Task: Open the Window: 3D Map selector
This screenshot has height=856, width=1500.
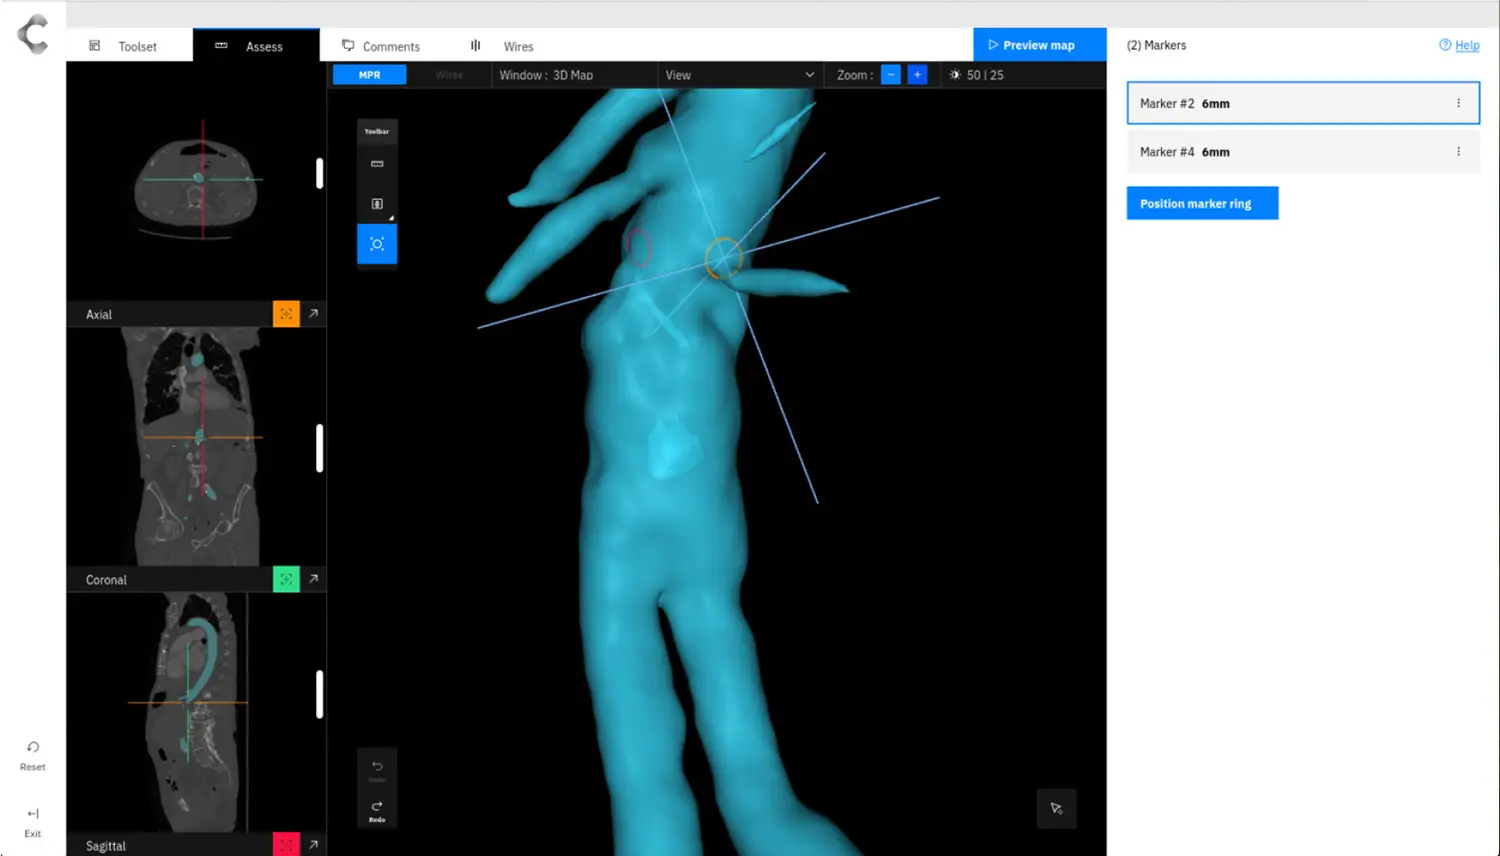Action: (574, 75)
